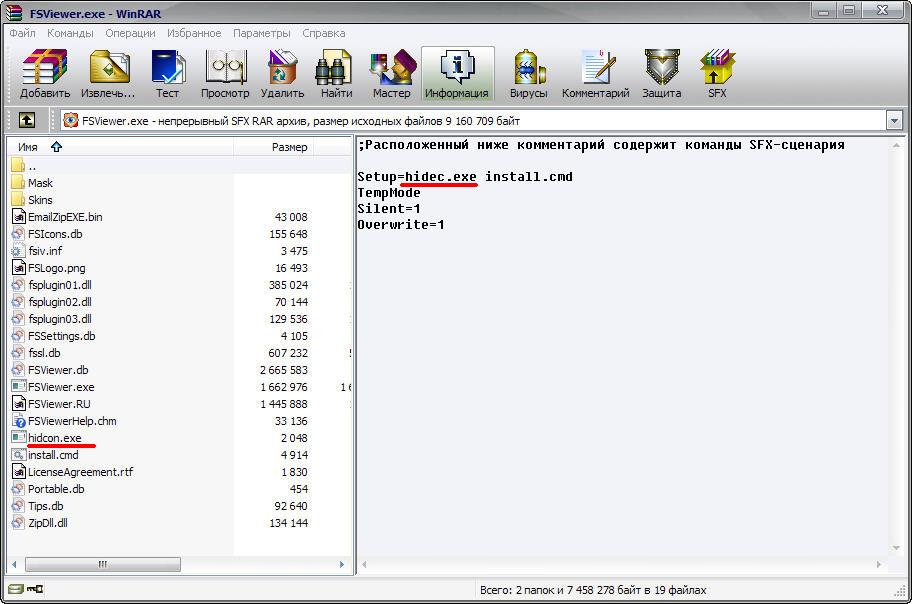Open the Операции menu
This screenshot has height=604, width=912.
[130, 33]
